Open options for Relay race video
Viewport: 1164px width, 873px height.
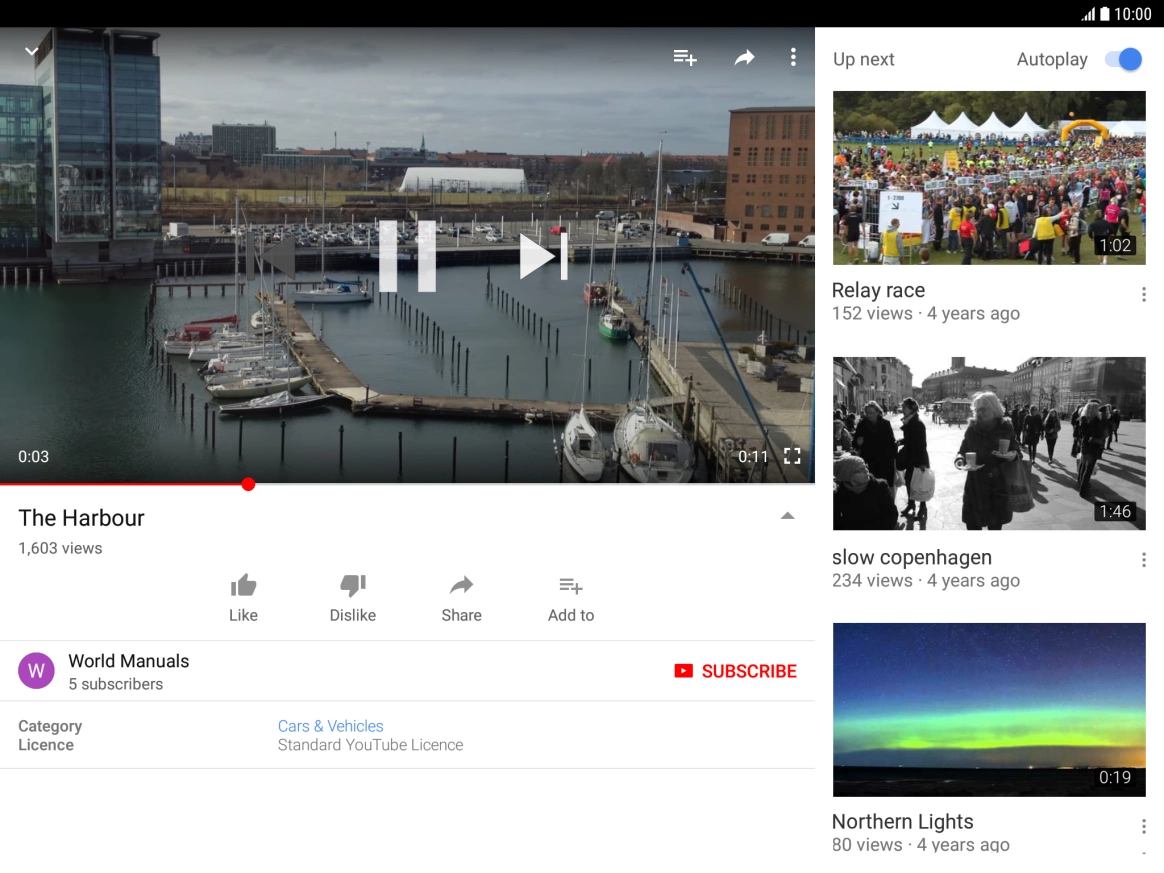coord(1143,294)
